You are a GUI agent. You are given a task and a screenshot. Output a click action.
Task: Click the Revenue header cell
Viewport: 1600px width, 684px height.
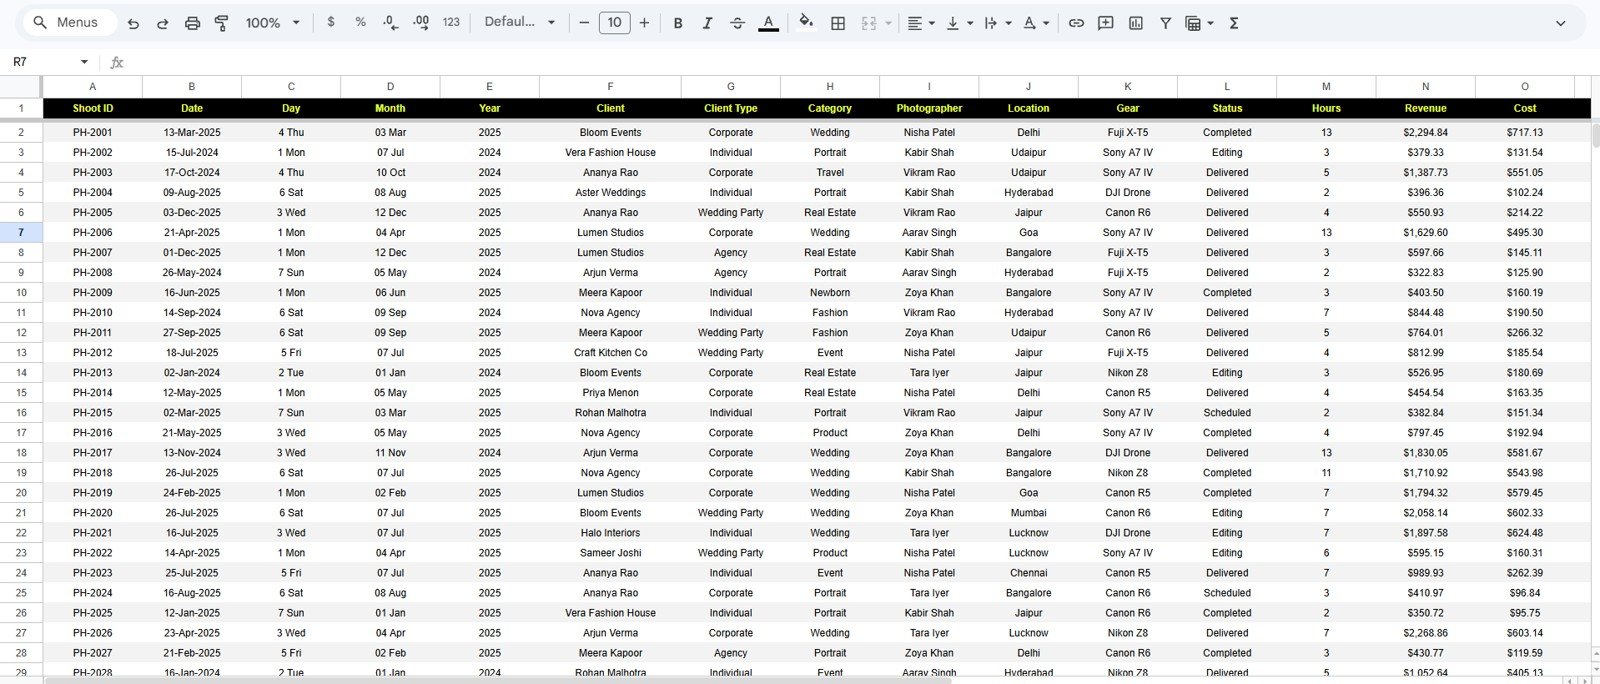(x=1425, y=108)
